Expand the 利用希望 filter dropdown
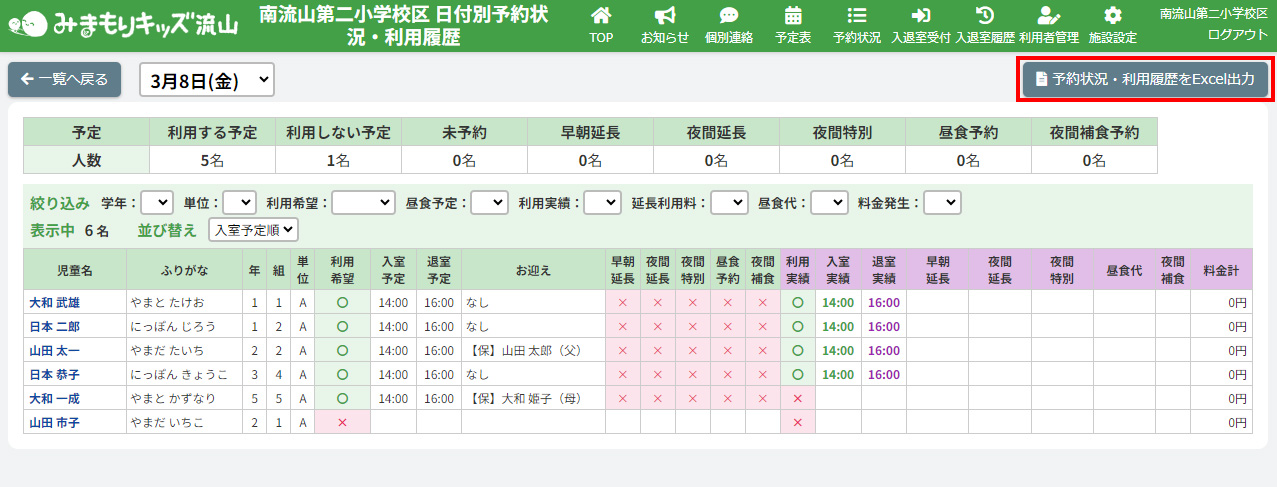The image size is (1277, 487). point(363,203)
